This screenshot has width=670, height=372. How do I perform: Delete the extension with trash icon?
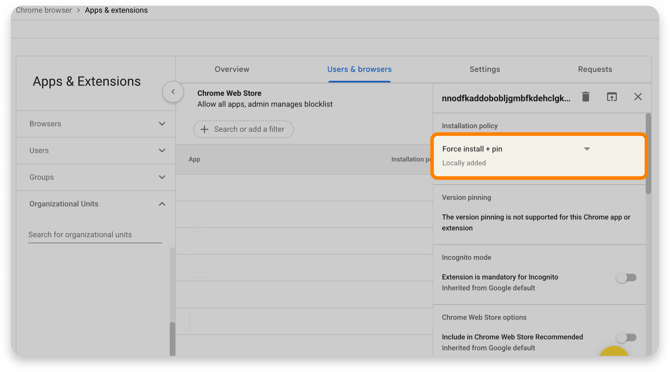pyautogui.click(x=585, y=97)
